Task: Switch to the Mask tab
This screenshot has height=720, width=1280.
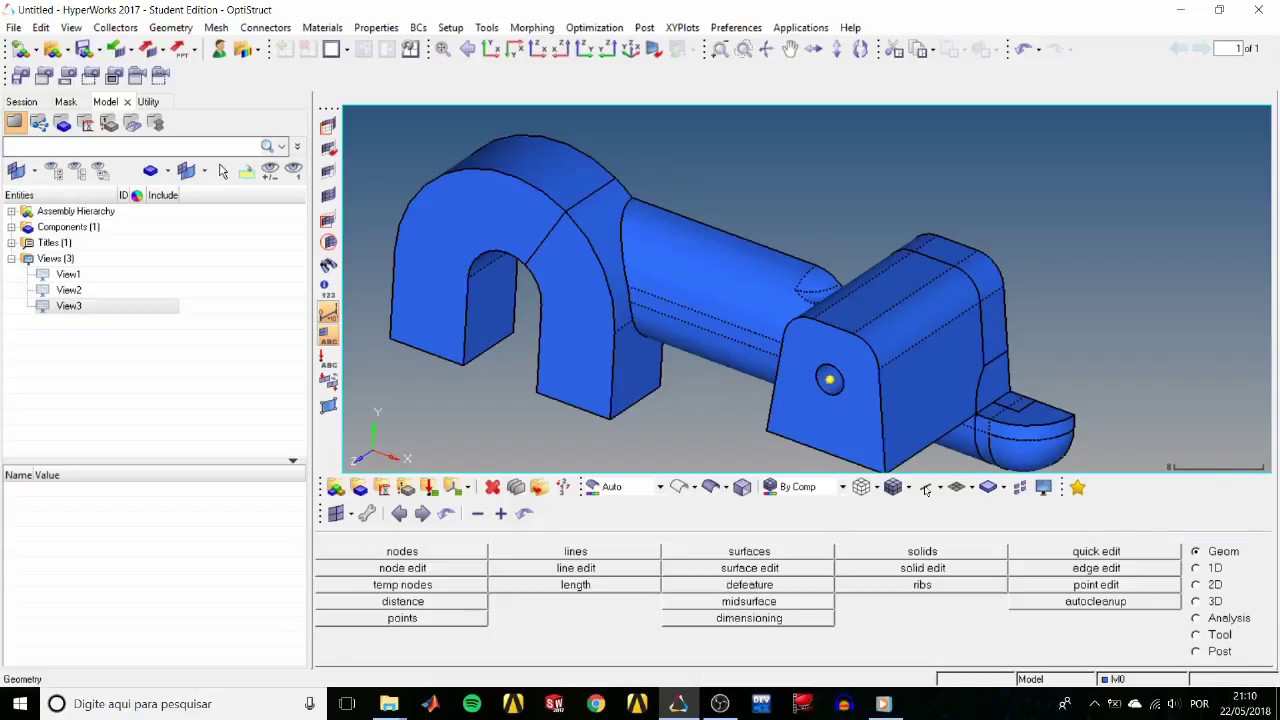Action: (x=65, y=102)
